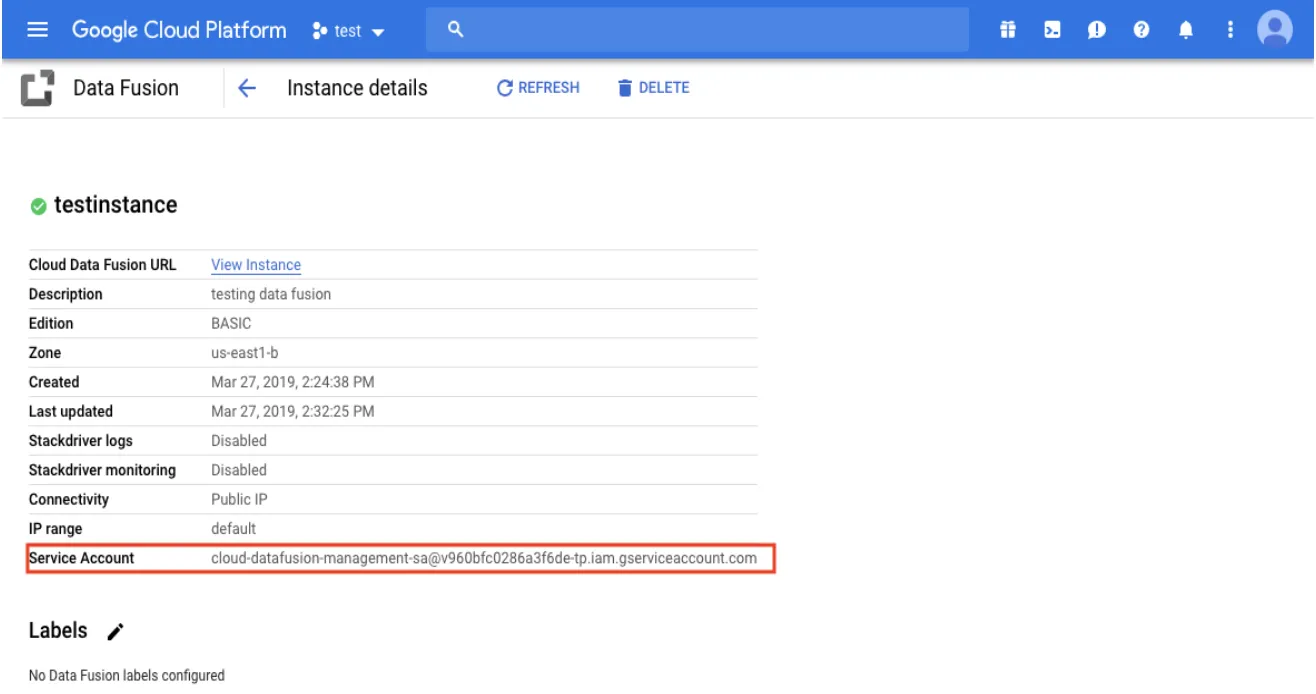Image resolution: width=1316 pixels, height=694 pixels.
Task: Open the three-dot settings menu
Action: (1230, 30)
